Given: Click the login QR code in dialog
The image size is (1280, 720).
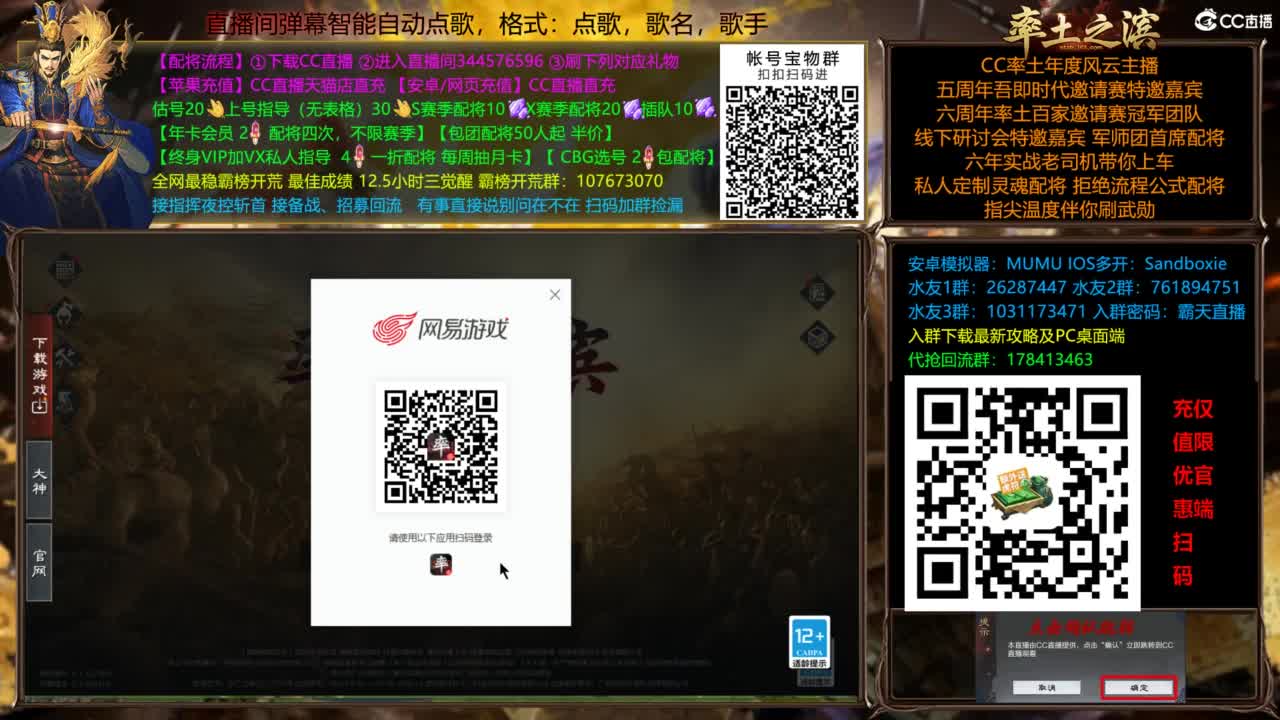Looking at the screenshot, I should [x=441, y=446].
